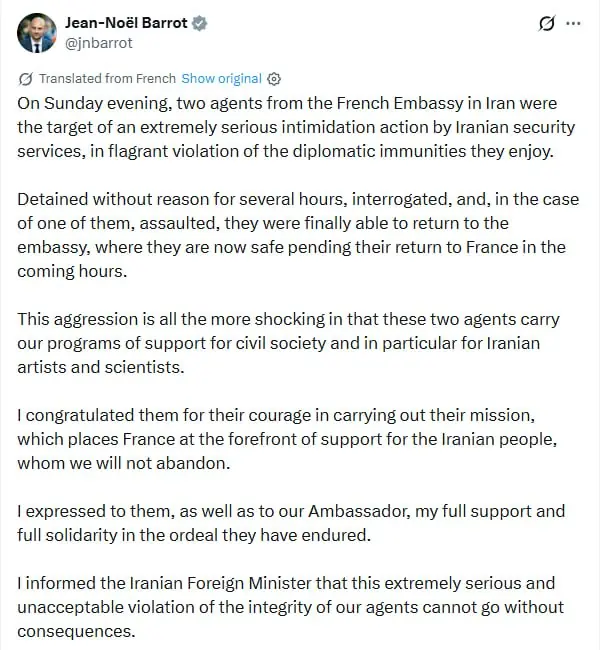600x650 pixels.
Task: Click the 'Translated from French' label
Action: coord(107,78)
